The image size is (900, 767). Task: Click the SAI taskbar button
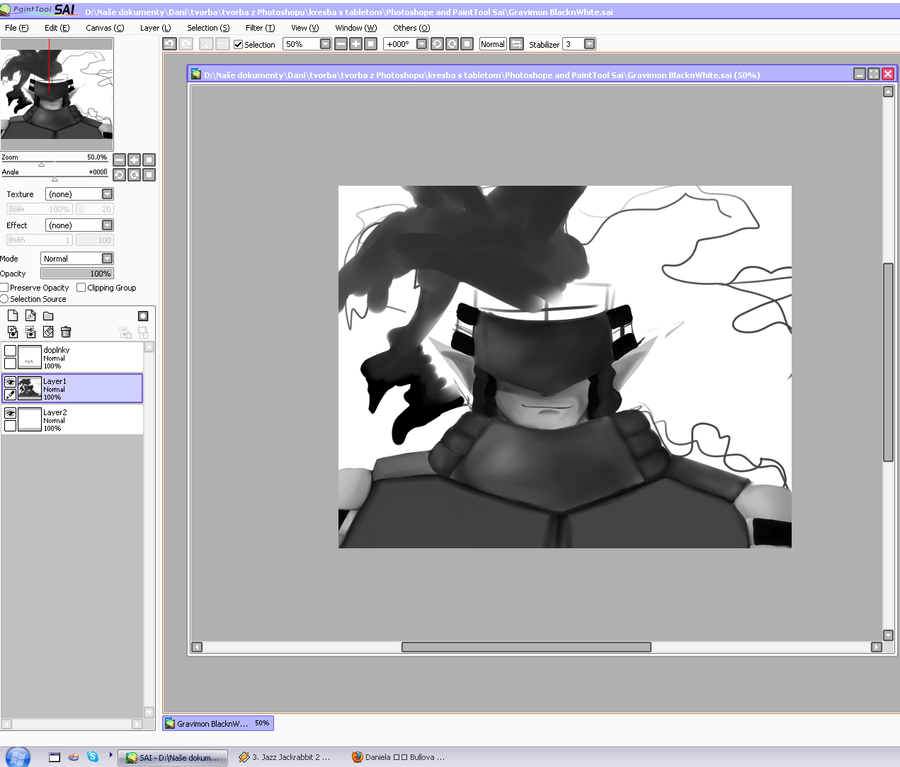(x=173, y=757)
